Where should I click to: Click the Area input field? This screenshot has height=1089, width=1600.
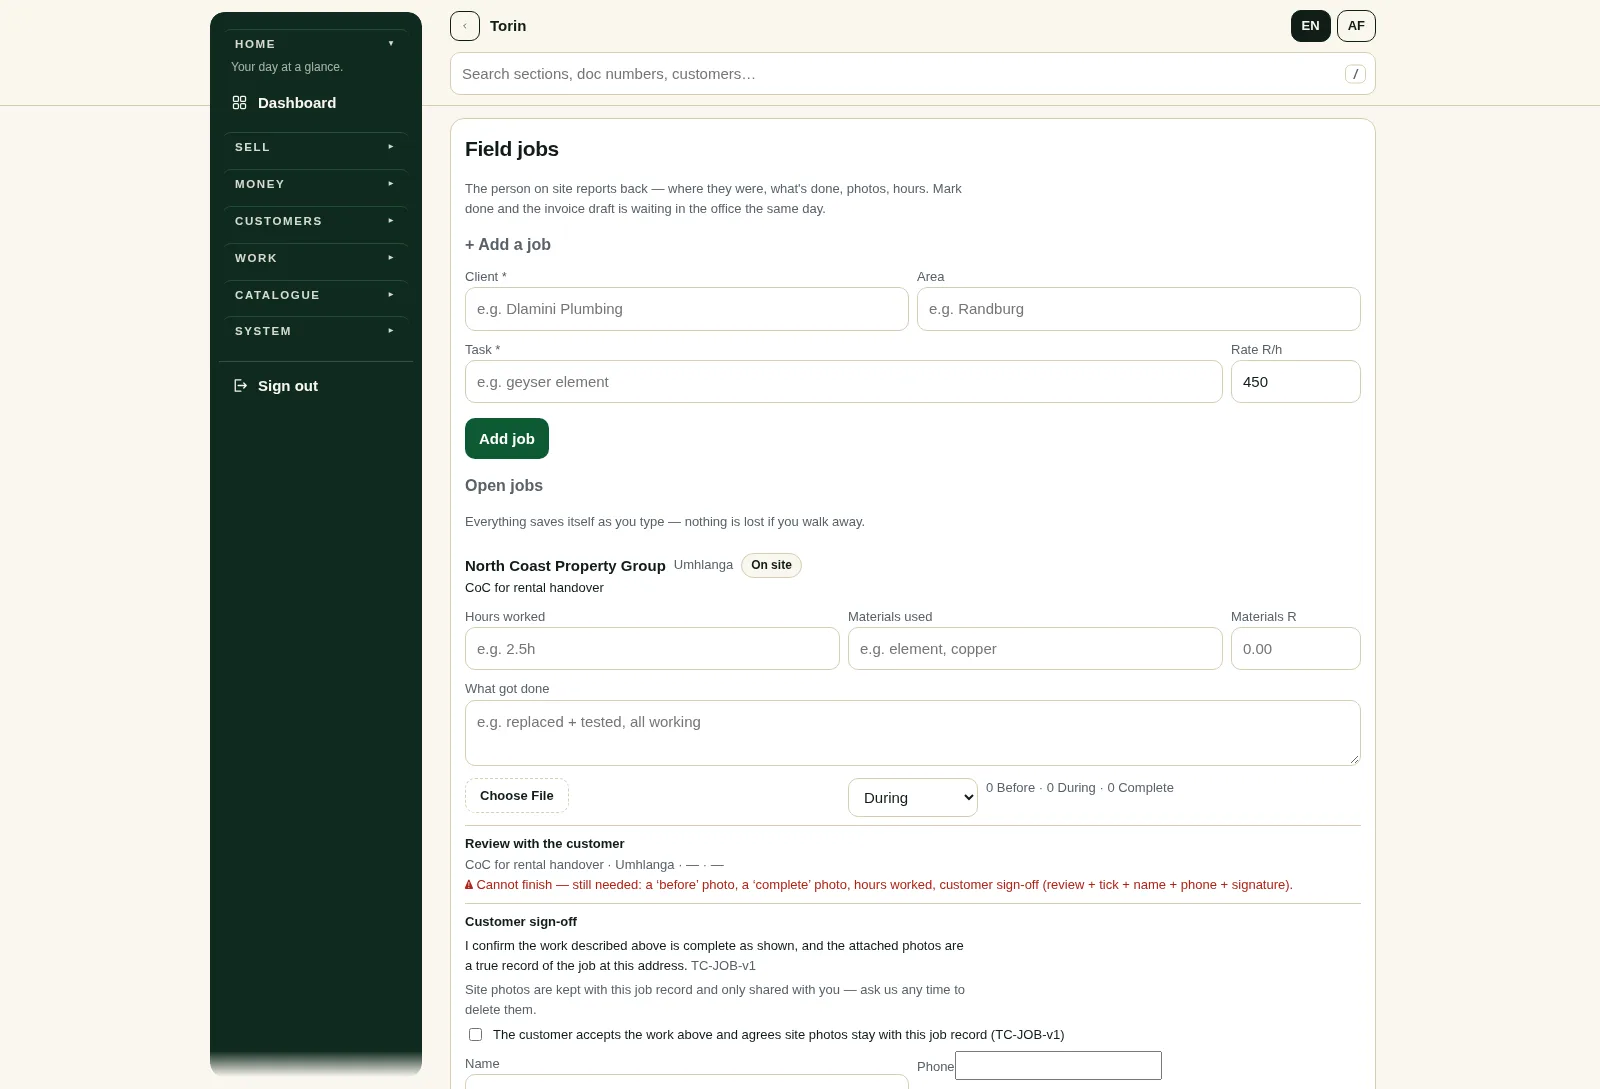[1139, 309]
